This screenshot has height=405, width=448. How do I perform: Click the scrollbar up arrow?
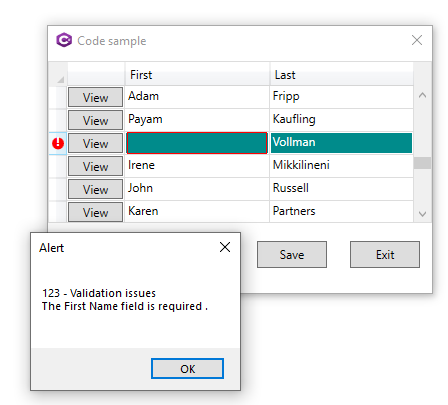422,95
